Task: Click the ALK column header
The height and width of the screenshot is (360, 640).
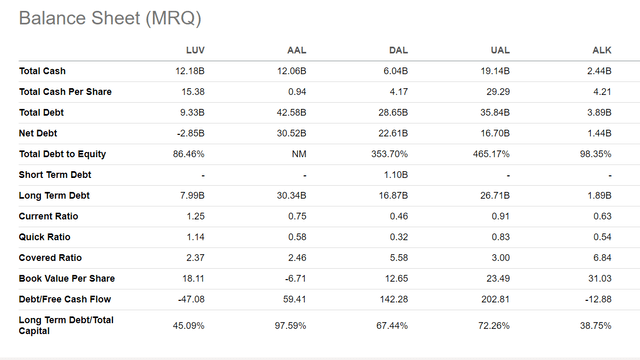Action: (x=602, y=50)
